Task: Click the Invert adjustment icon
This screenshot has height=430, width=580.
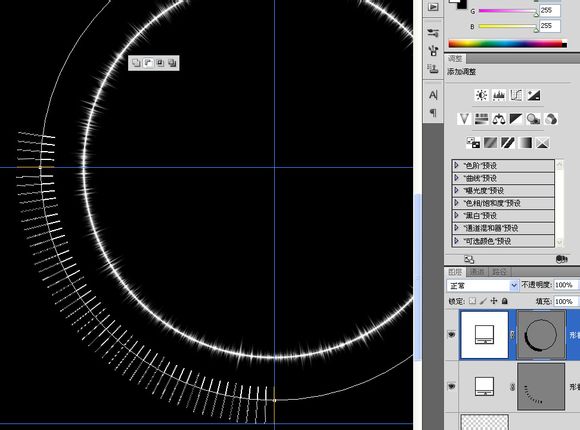Action: 473,143
